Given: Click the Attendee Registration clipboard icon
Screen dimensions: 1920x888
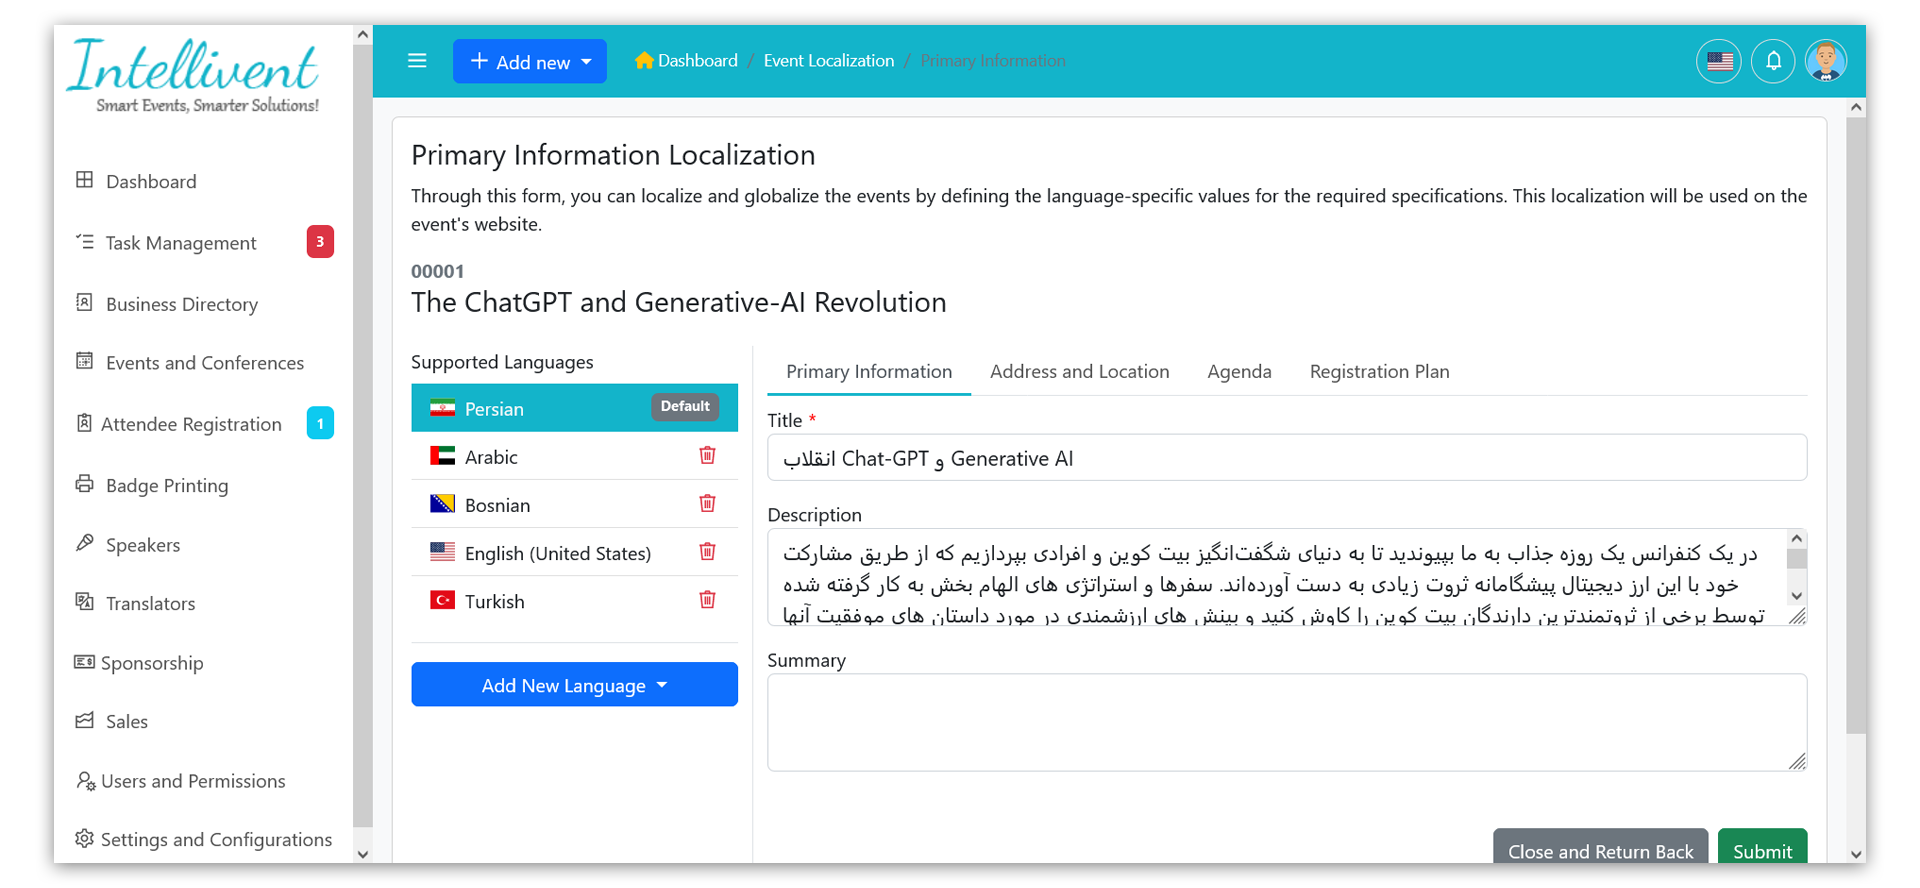Looking at the screenshot, I should [85, 423].
